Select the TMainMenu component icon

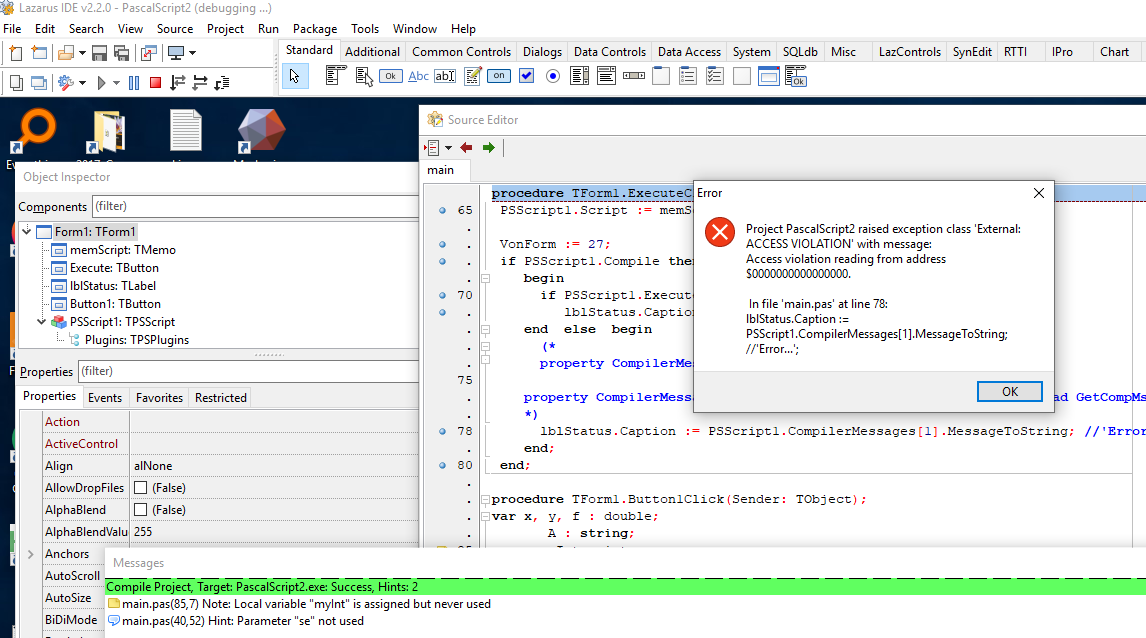pos(335,76)
